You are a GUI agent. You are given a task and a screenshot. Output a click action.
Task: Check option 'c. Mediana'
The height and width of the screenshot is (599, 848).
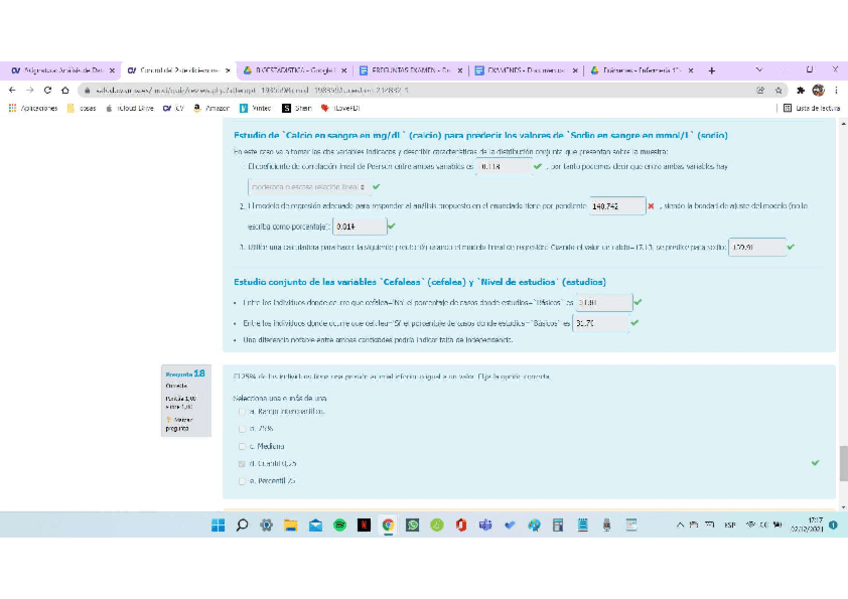(x=242, y=446)
